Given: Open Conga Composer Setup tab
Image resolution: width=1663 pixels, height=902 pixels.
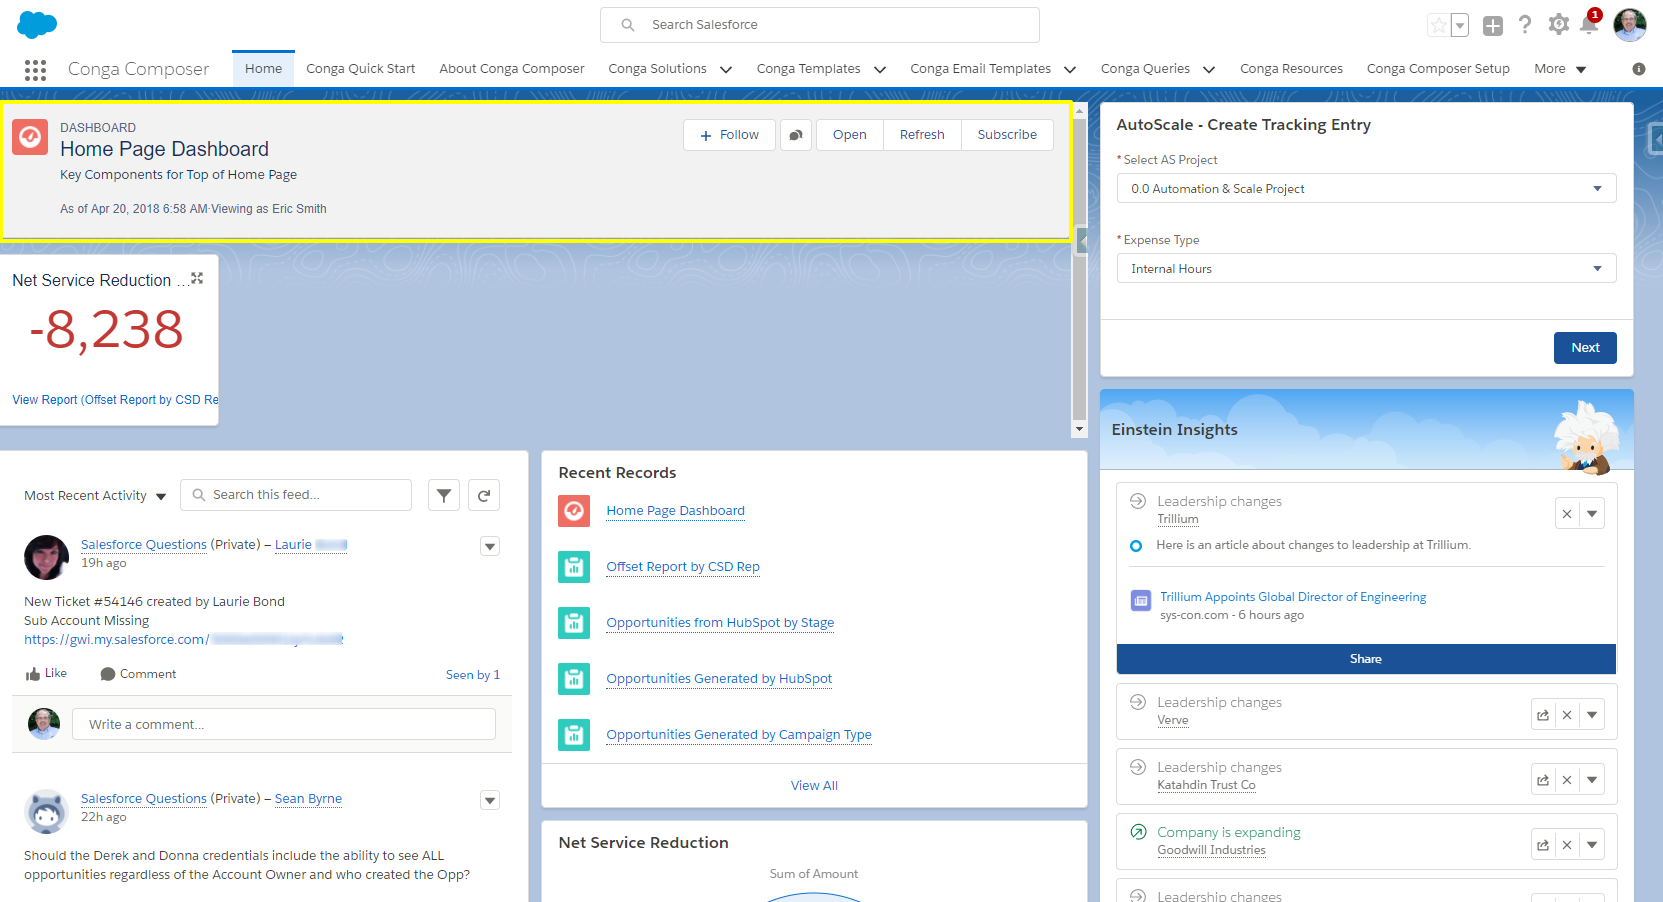Looking at the screenshot, I should click(1438, 69).
